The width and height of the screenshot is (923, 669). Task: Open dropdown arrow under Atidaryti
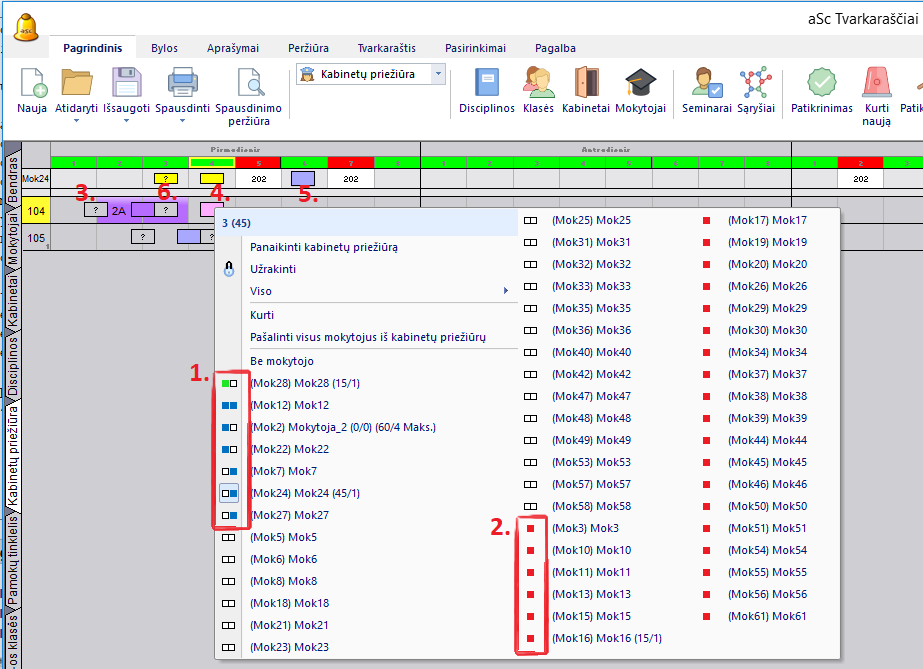click(x=76, y=122)
